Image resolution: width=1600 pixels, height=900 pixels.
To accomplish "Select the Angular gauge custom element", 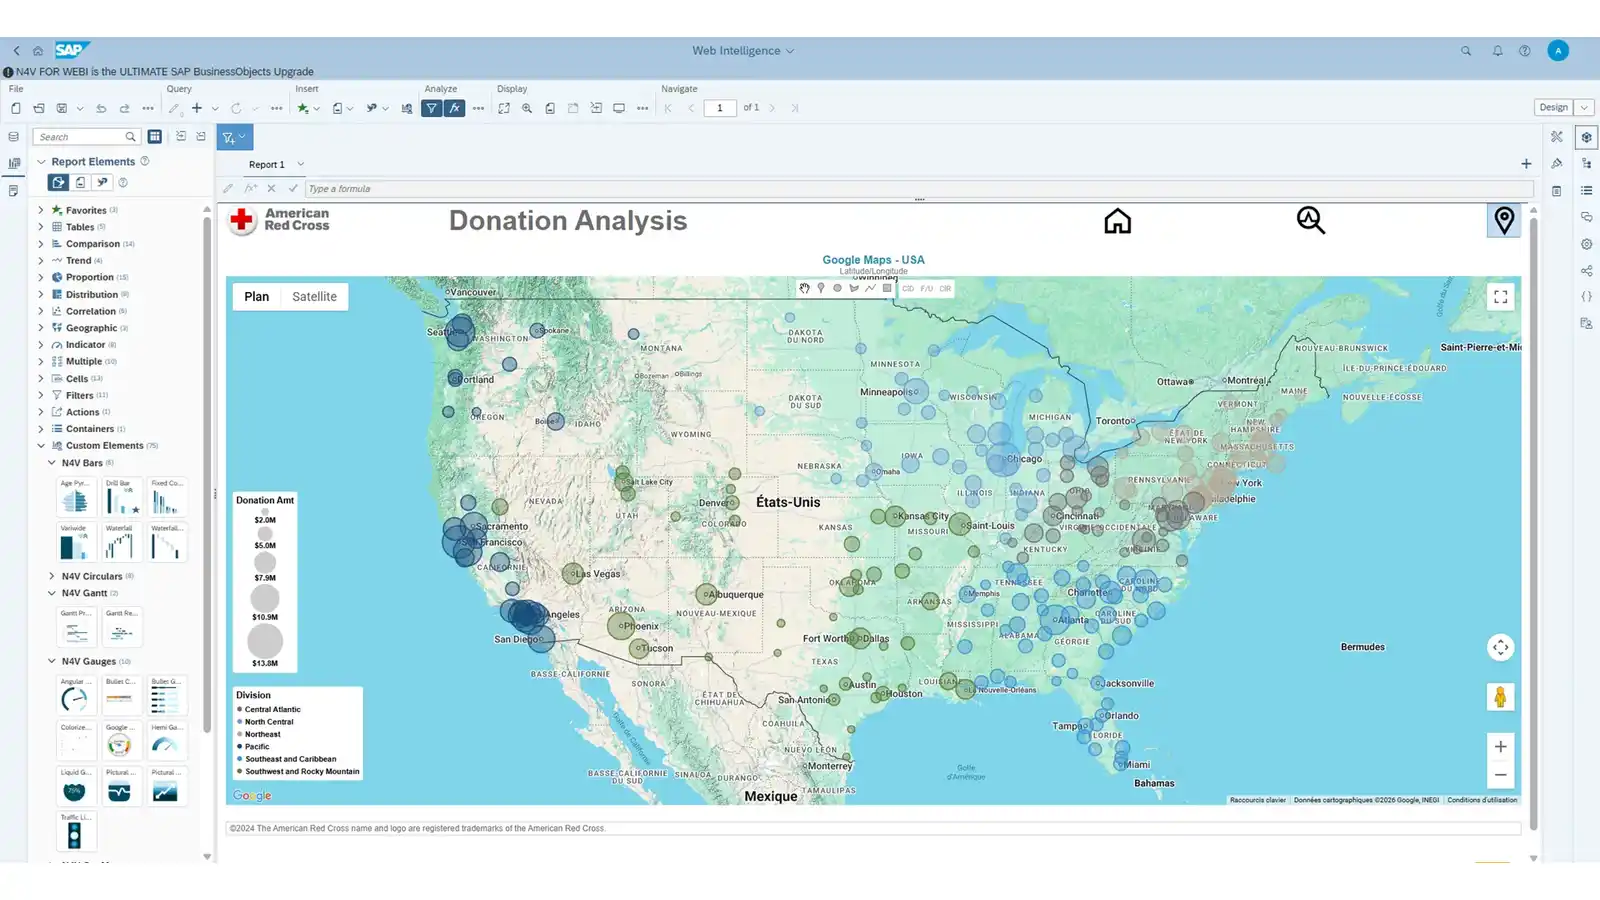I will tap(74, 699).
